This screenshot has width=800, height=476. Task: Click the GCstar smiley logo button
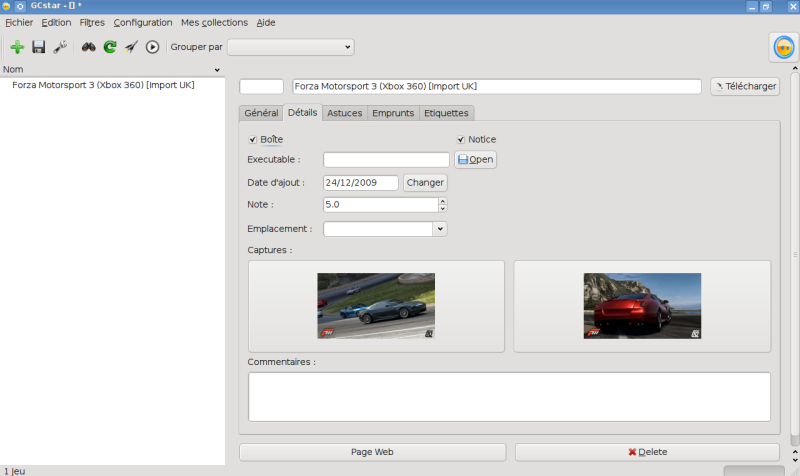coord(784,47)
